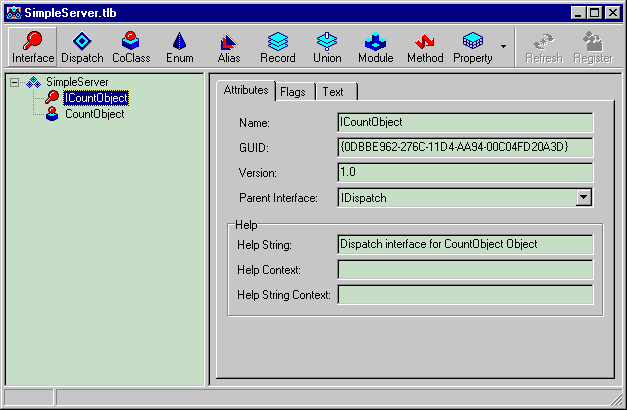Click in the Help String field
Image resolution: width=627 pixels, height=410 pixels.
[465, 244]
